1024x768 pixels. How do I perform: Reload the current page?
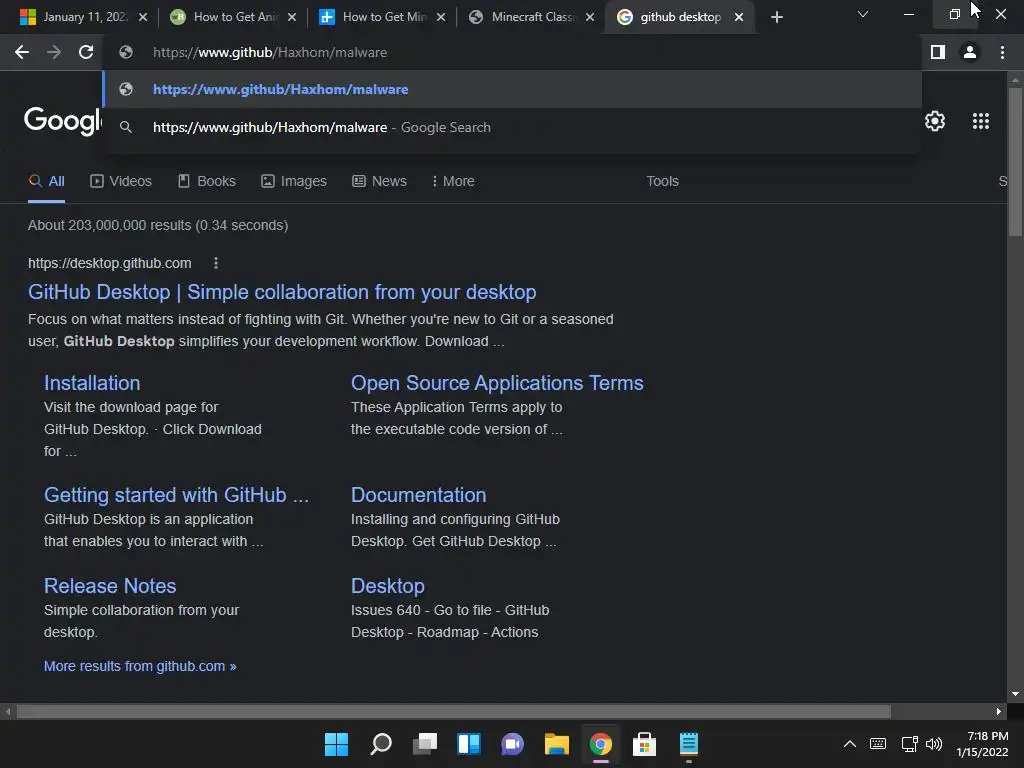[86, 52]
